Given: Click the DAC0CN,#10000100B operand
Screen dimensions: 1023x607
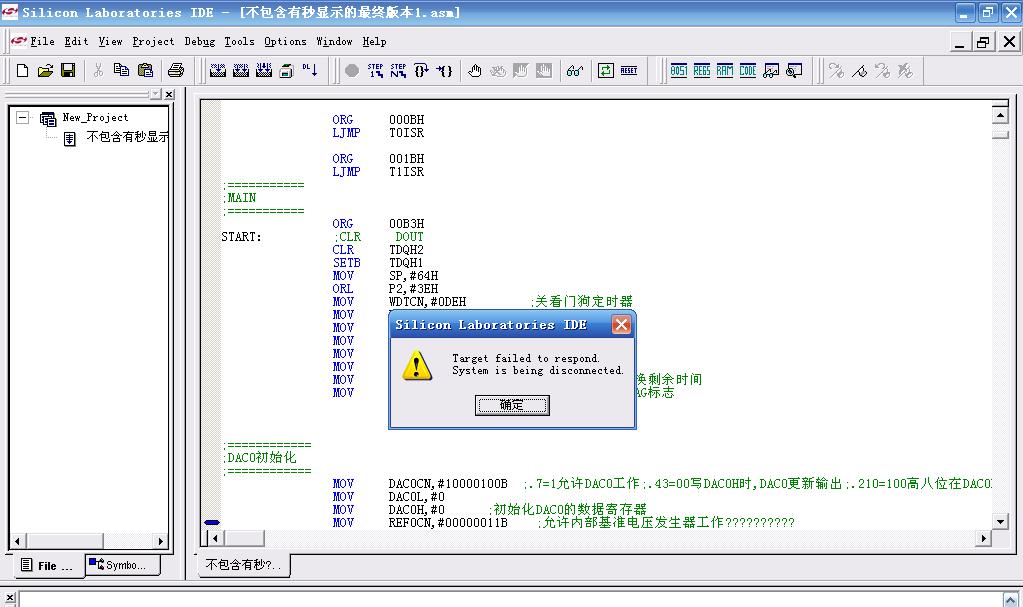Looking at the screenshot, I should click(x=448, y=484).
